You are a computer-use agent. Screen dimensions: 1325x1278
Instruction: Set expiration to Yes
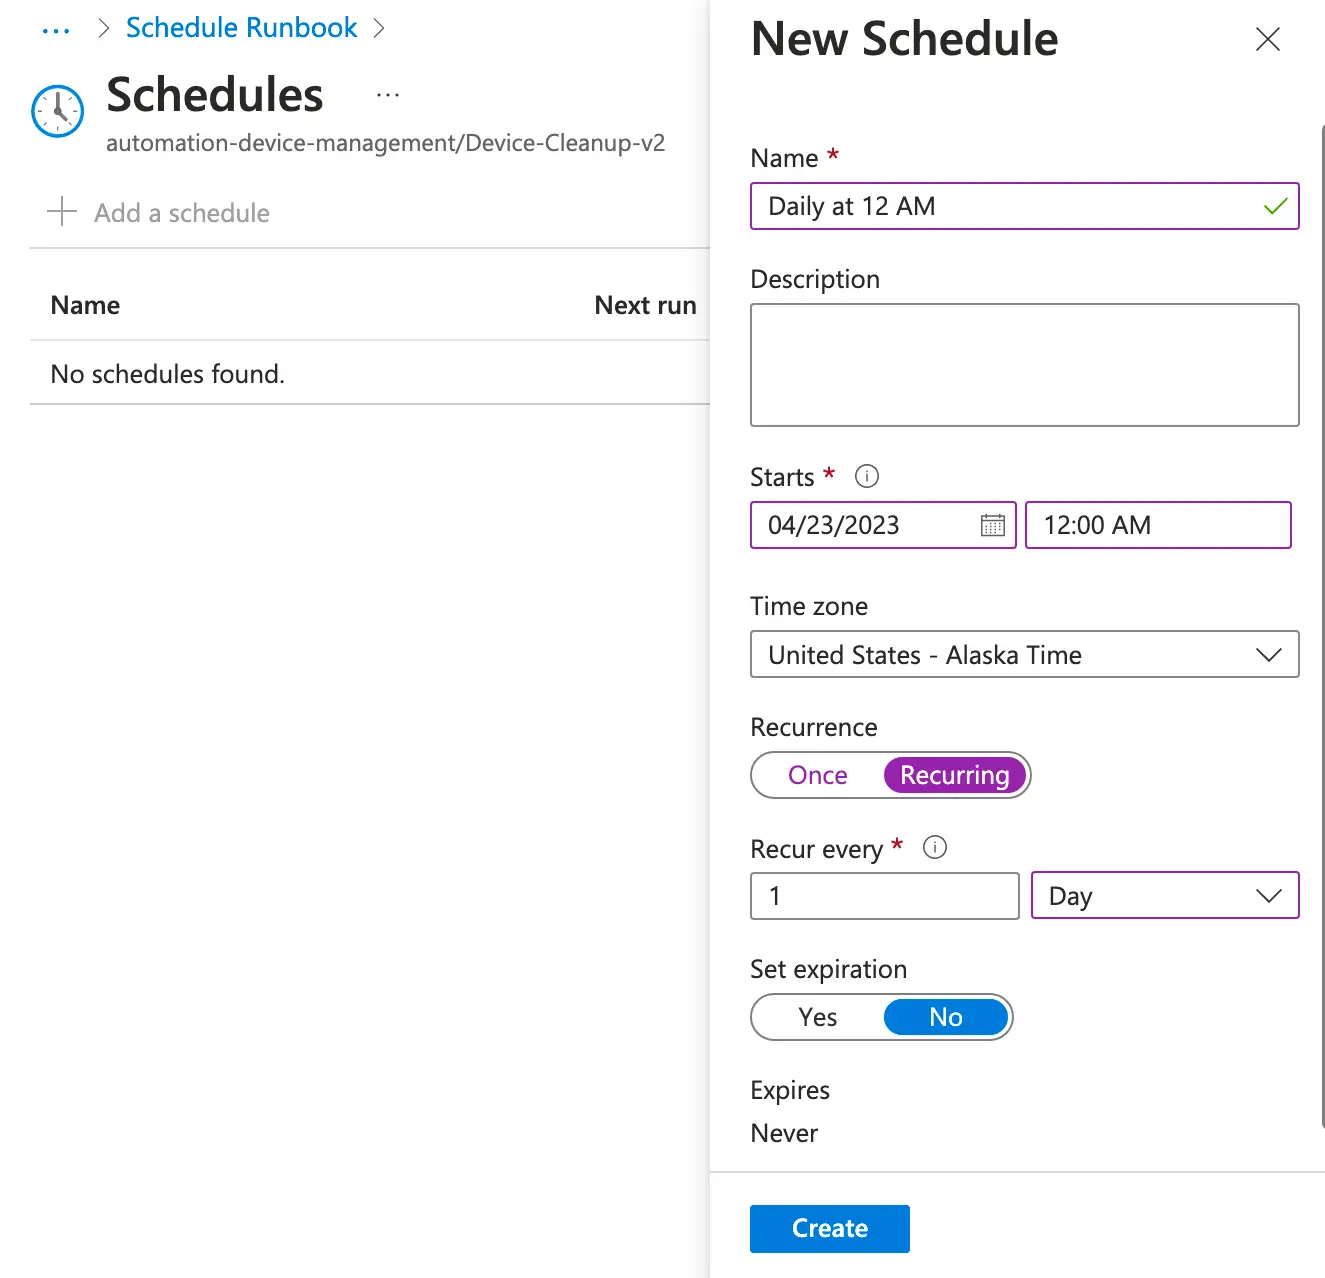point(817,1017)
